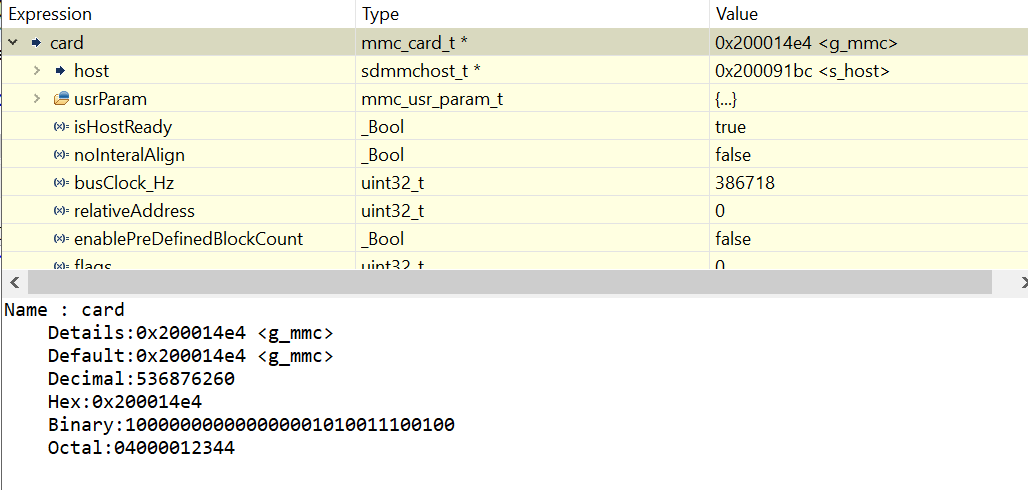Click the noInteralAlign variable icon
Image resolution: width=1028 pixels, height=490 pixels.
(x=61, y=155)
